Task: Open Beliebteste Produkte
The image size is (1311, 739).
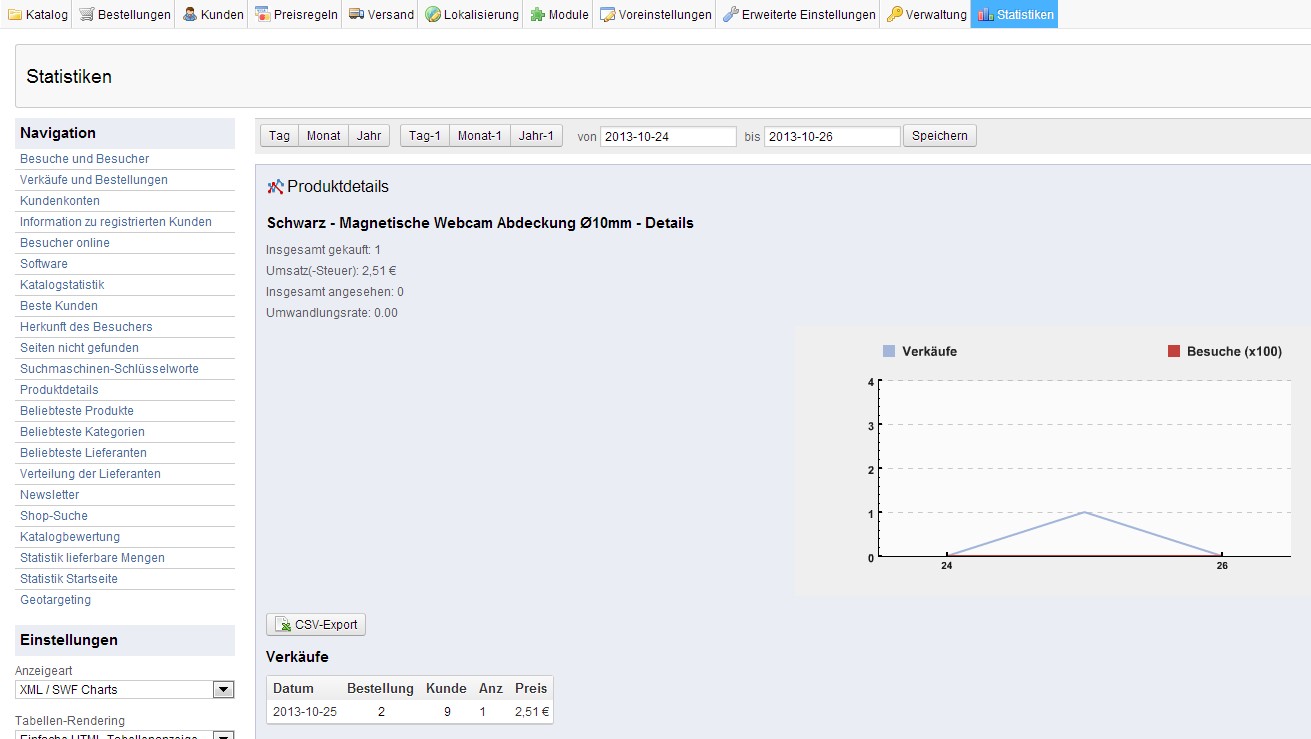Action: pyautogui.click(x=77, y=411)
